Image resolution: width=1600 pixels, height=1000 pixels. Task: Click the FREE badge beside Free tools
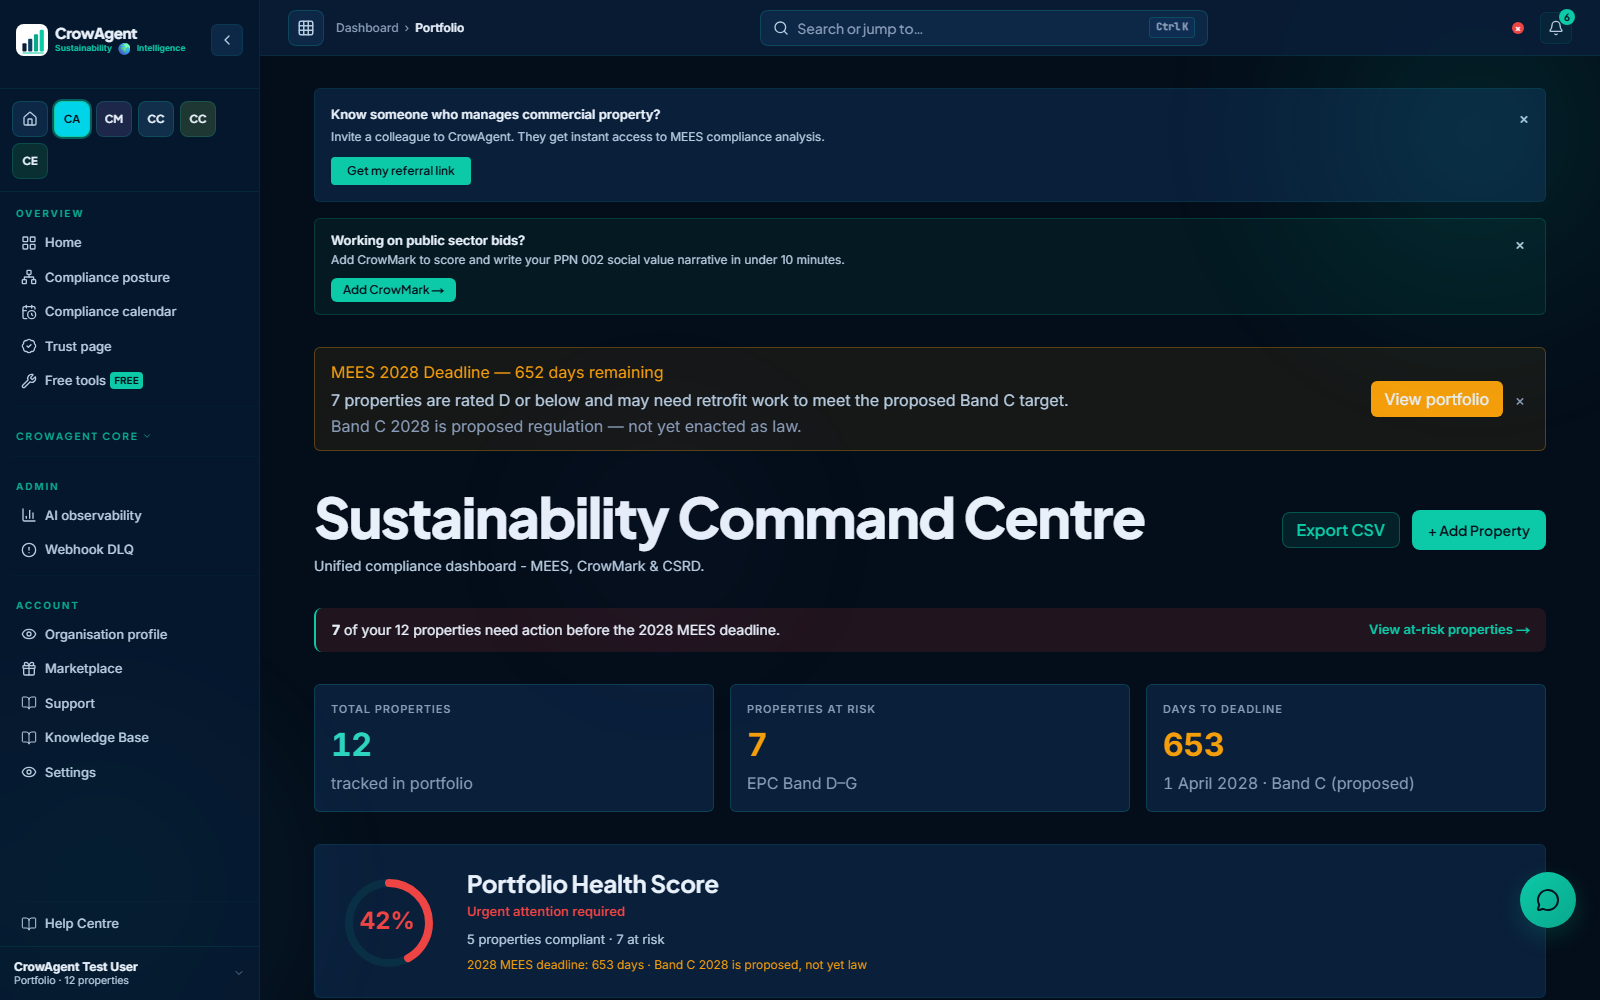(x=127, y=381)
